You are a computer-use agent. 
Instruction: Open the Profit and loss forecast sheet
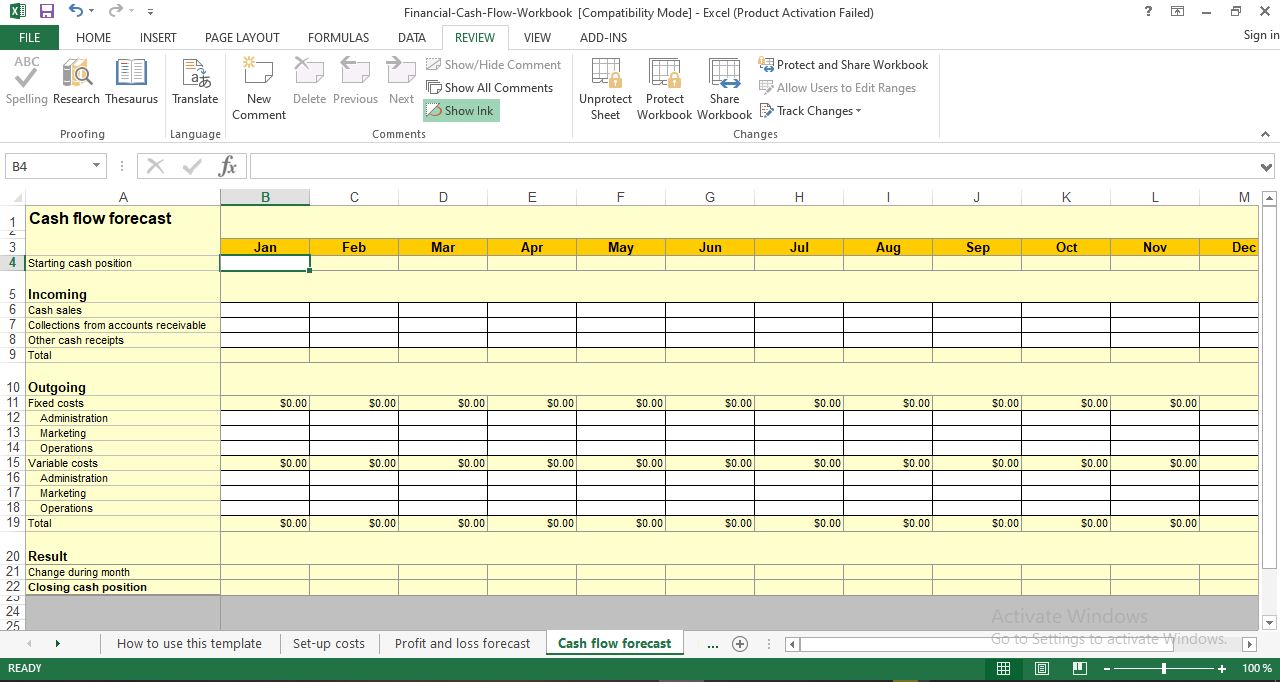(x=462, y=643)
